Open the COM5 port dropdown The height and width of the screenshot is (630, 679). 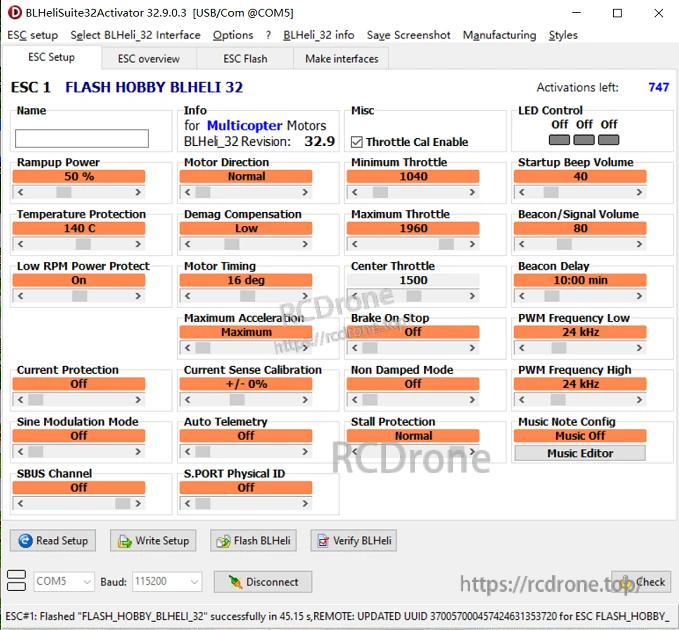64,581
